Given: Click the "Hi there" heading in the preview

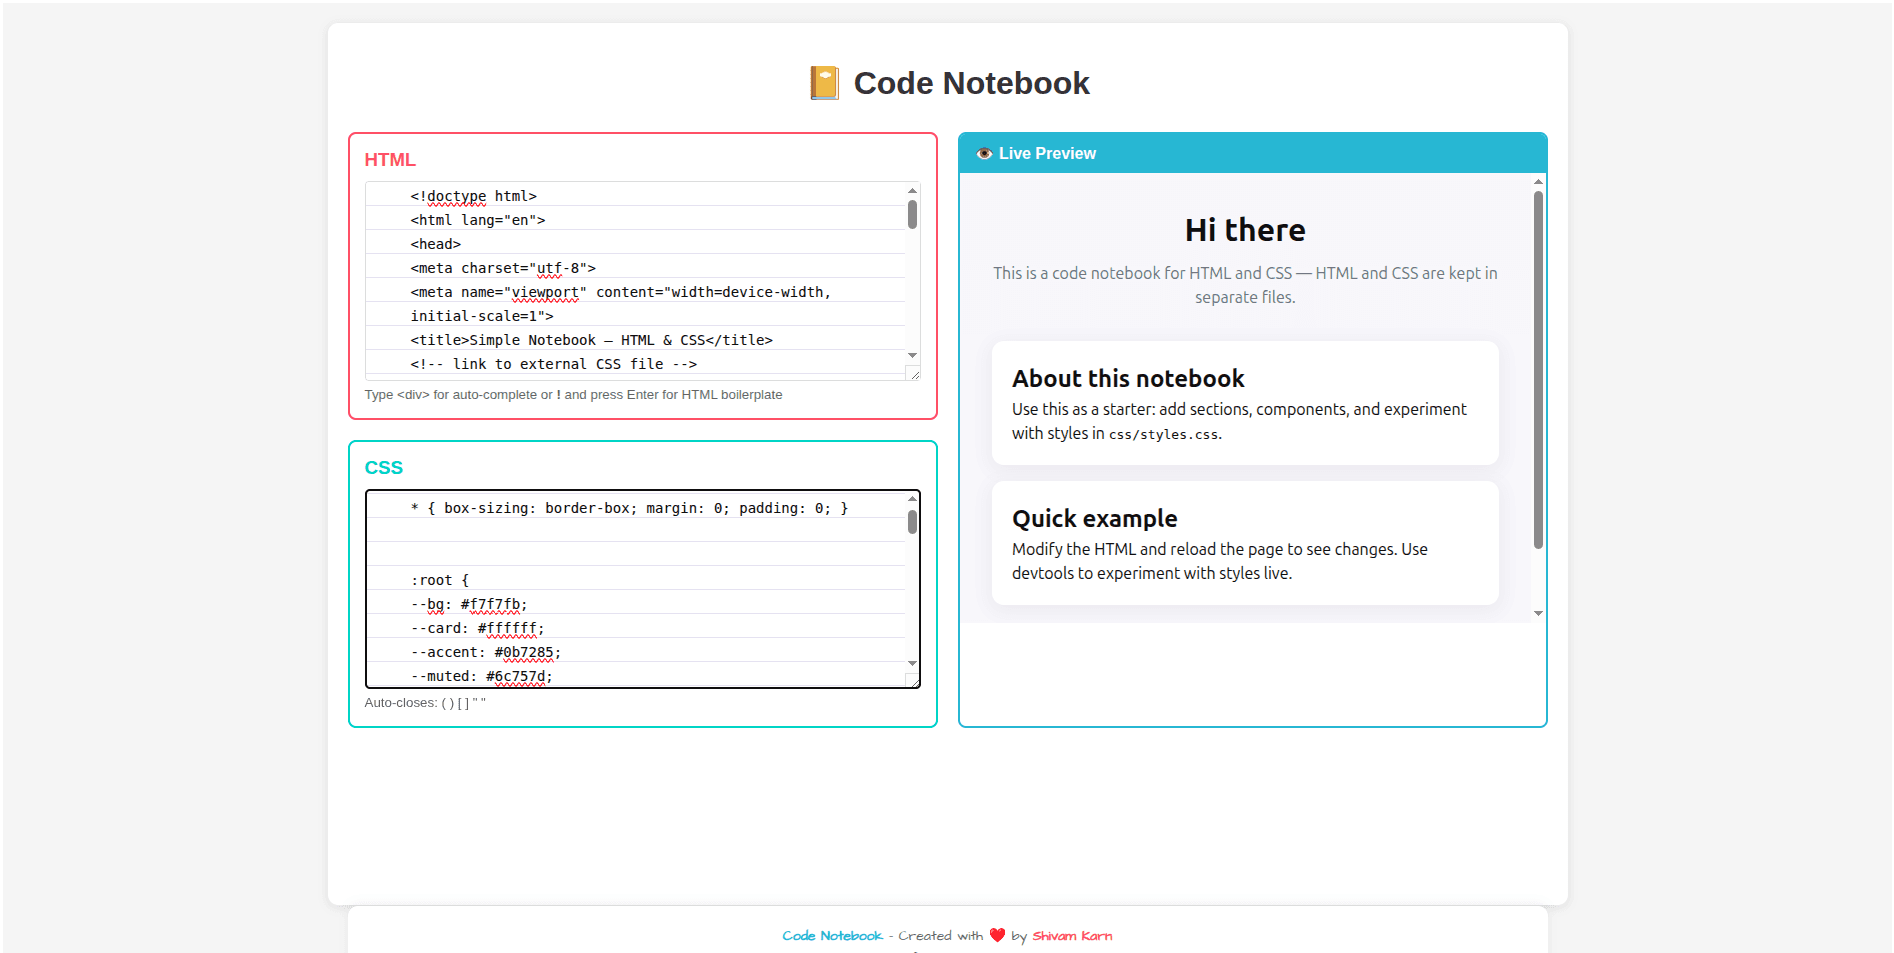Looking at the screenshot, I should (1244, 229).
